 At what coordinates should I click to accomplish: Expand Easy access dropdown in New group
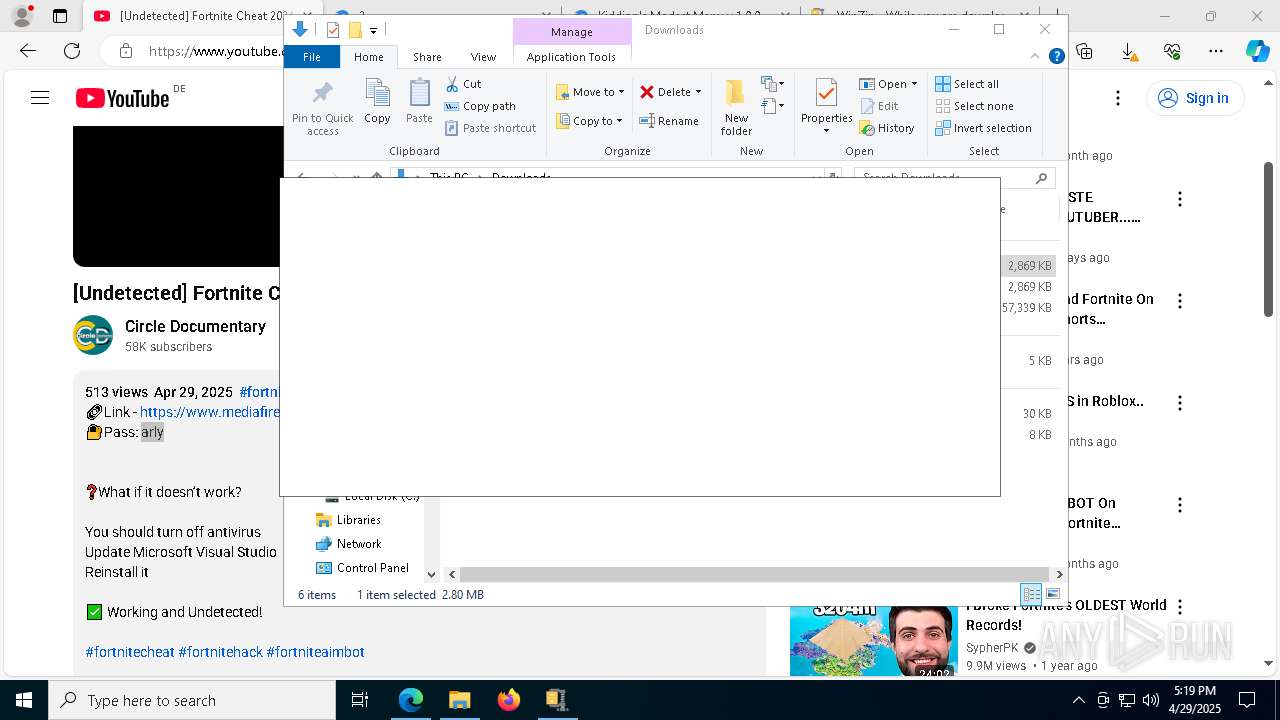coord(773,106)
